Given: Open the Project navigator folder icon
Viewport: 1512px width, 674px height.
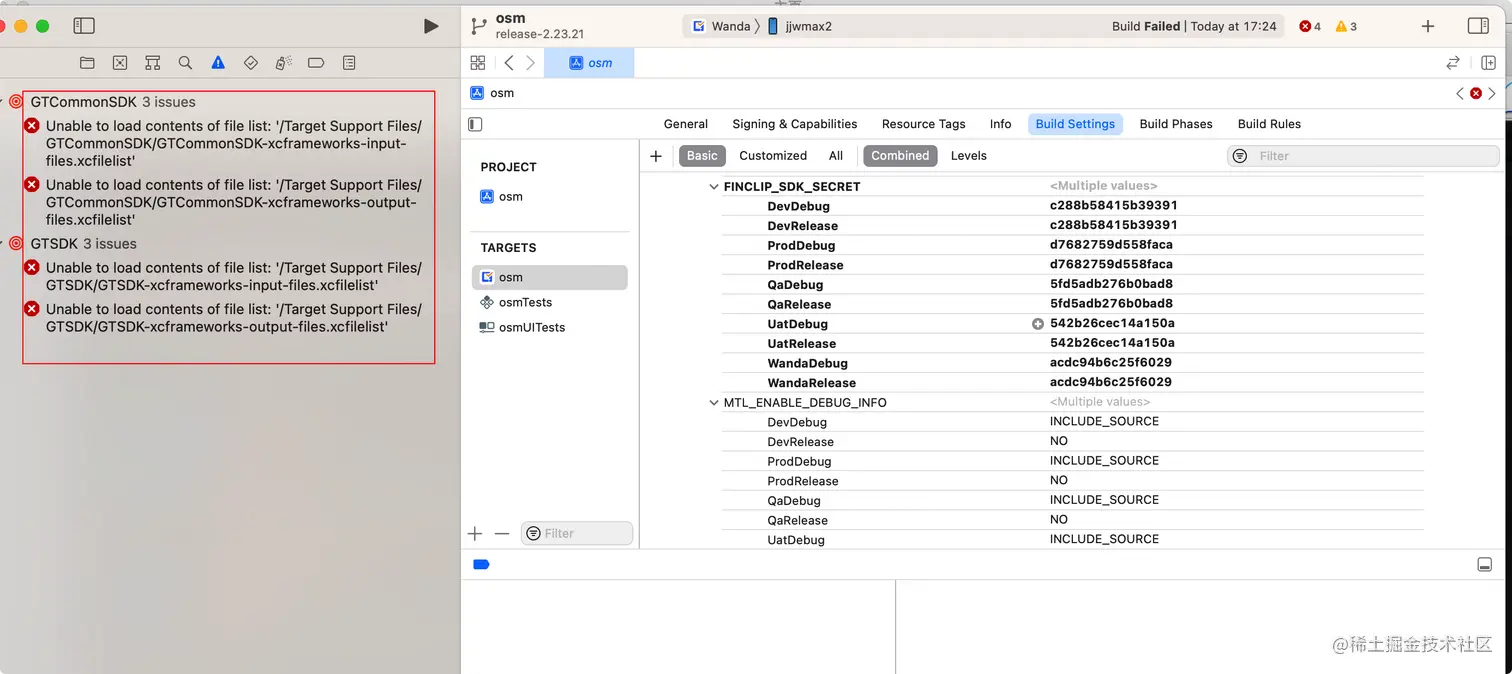Looking at the screenshot, I should pos(87,63).
